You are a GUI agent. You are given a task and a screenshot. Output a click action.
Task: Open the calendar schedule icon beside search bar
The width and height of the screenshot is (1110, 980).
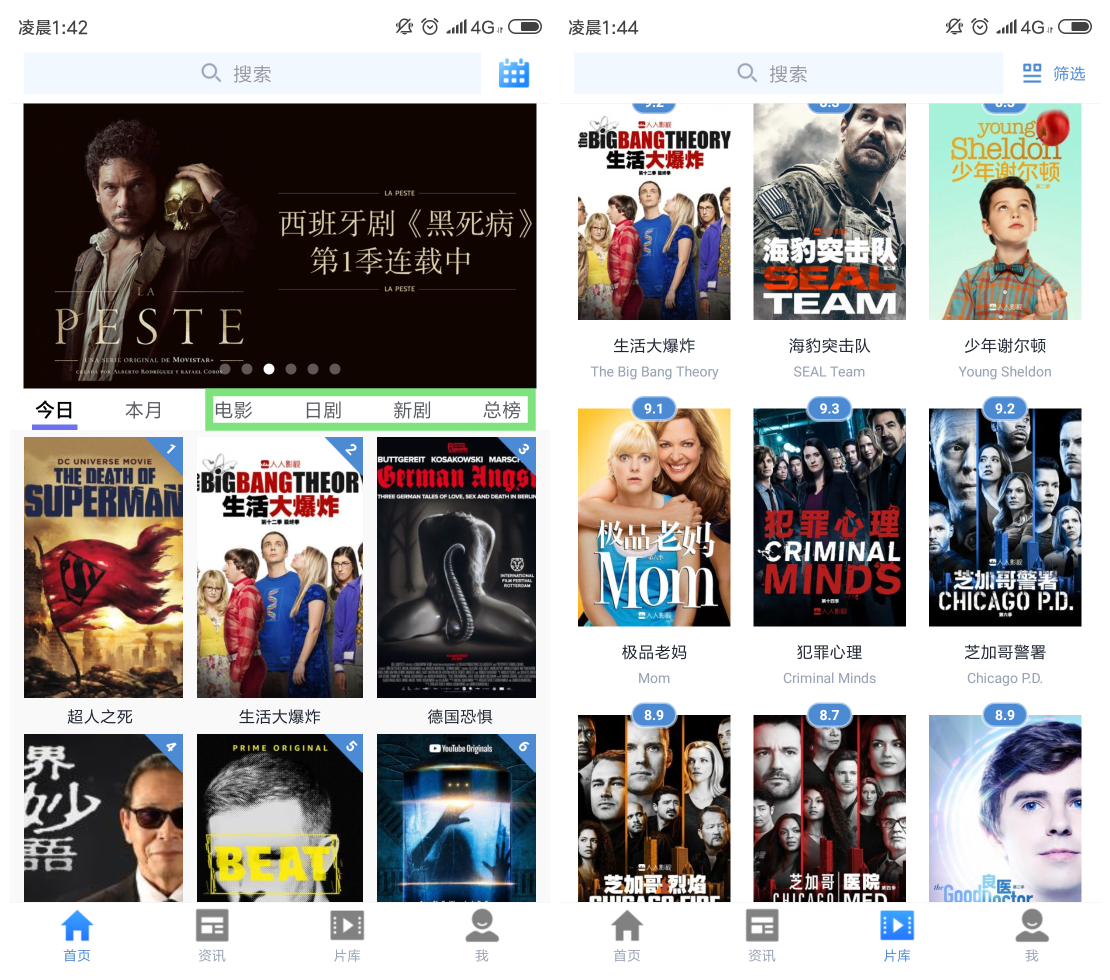pyautogui.click(x=514, y=73)
